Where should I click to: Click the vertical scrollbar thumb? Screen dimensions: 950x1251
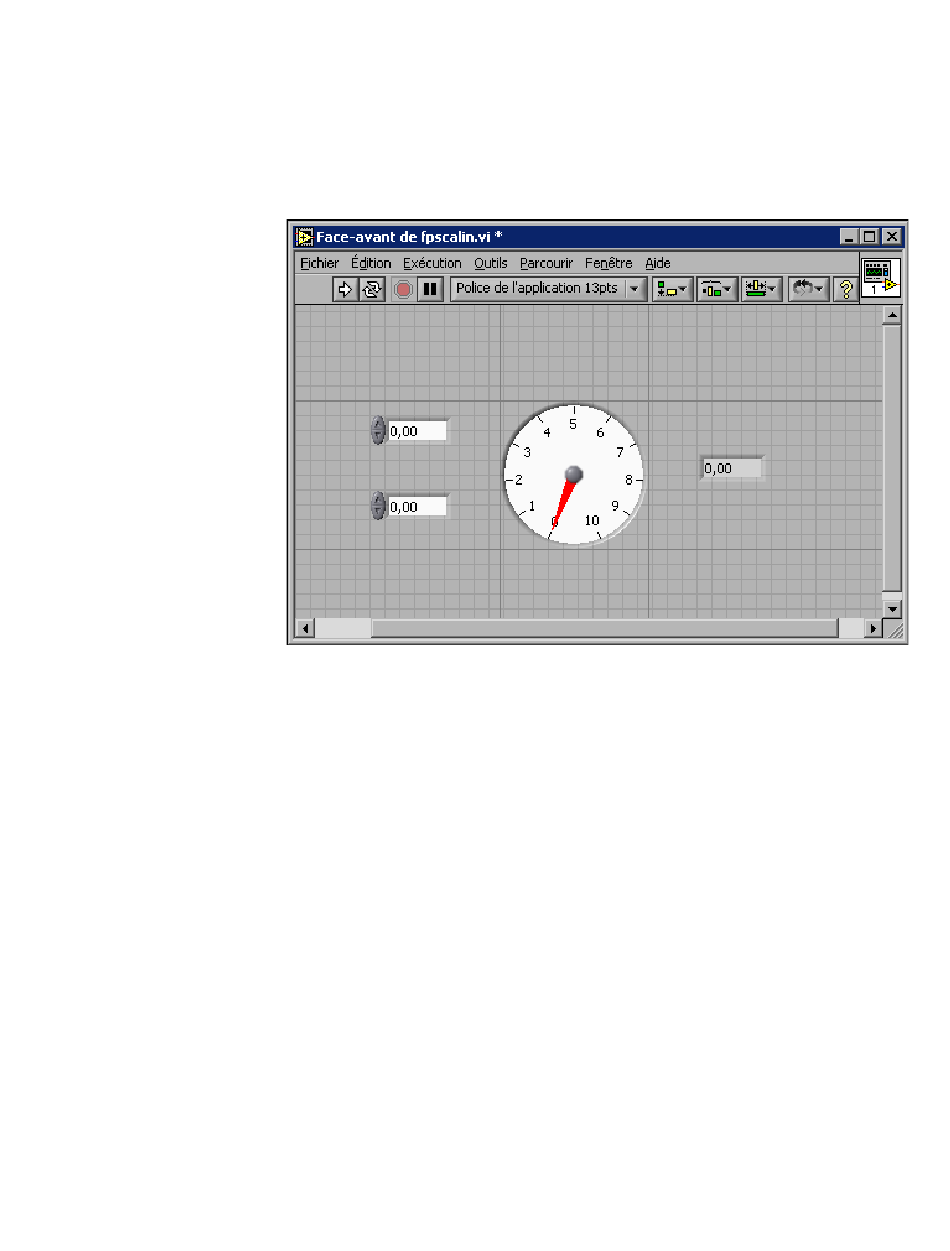(892, 457)
